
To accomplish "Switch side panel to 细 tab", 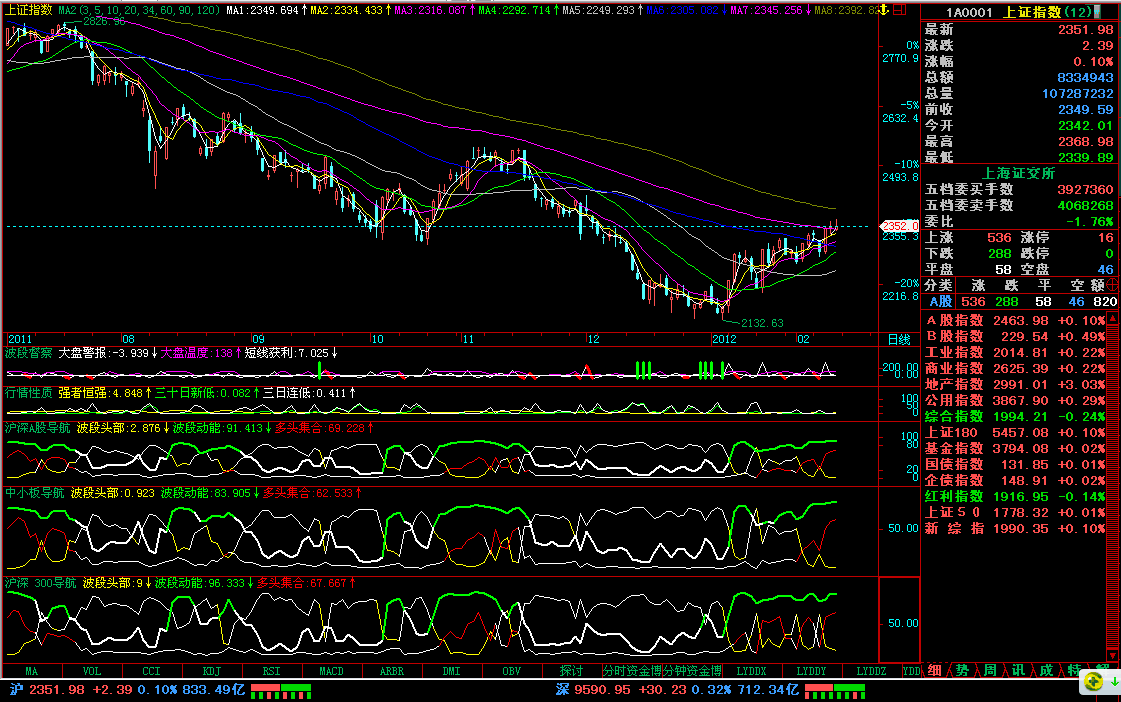I will (934, 671).
